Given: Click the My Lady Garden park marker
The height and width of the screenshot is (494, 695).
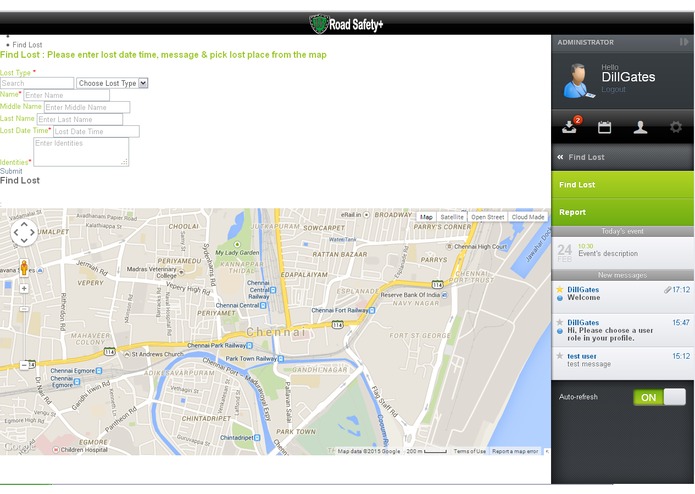Looking at the screenshot, I should pos(237,244).
